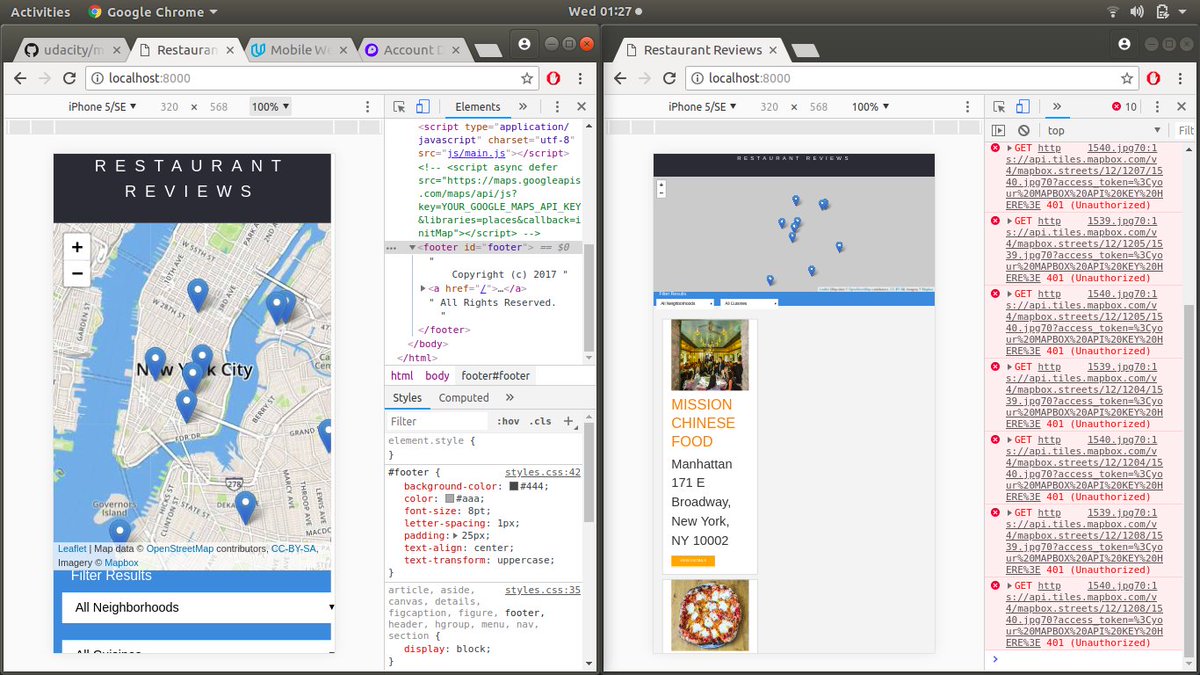The image size is (1200, 675).
Task: Click the site info icon in left address bar
Action: coord(96,78)
